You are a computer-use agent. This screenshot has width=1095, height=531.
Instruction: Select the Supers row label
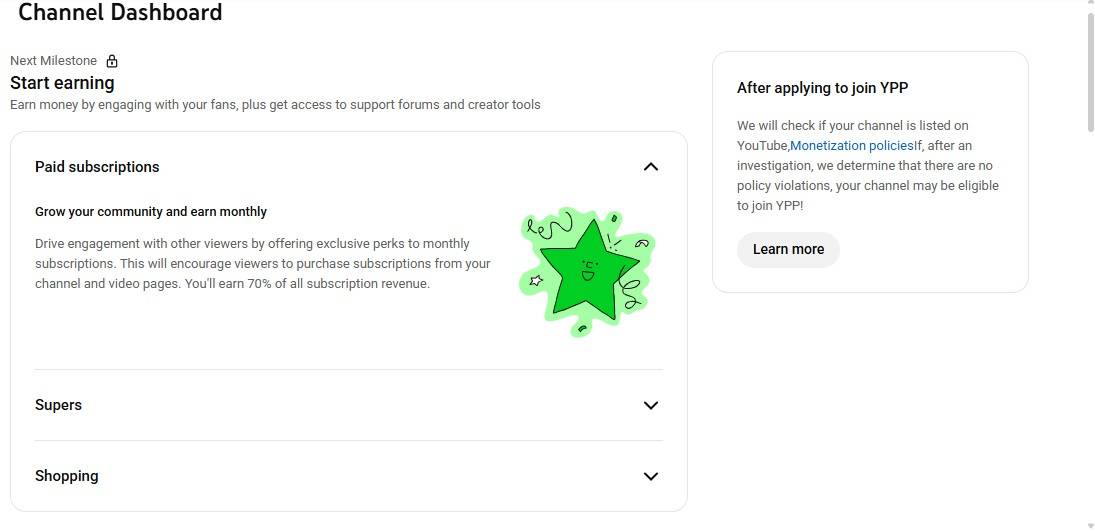[58, 405]
